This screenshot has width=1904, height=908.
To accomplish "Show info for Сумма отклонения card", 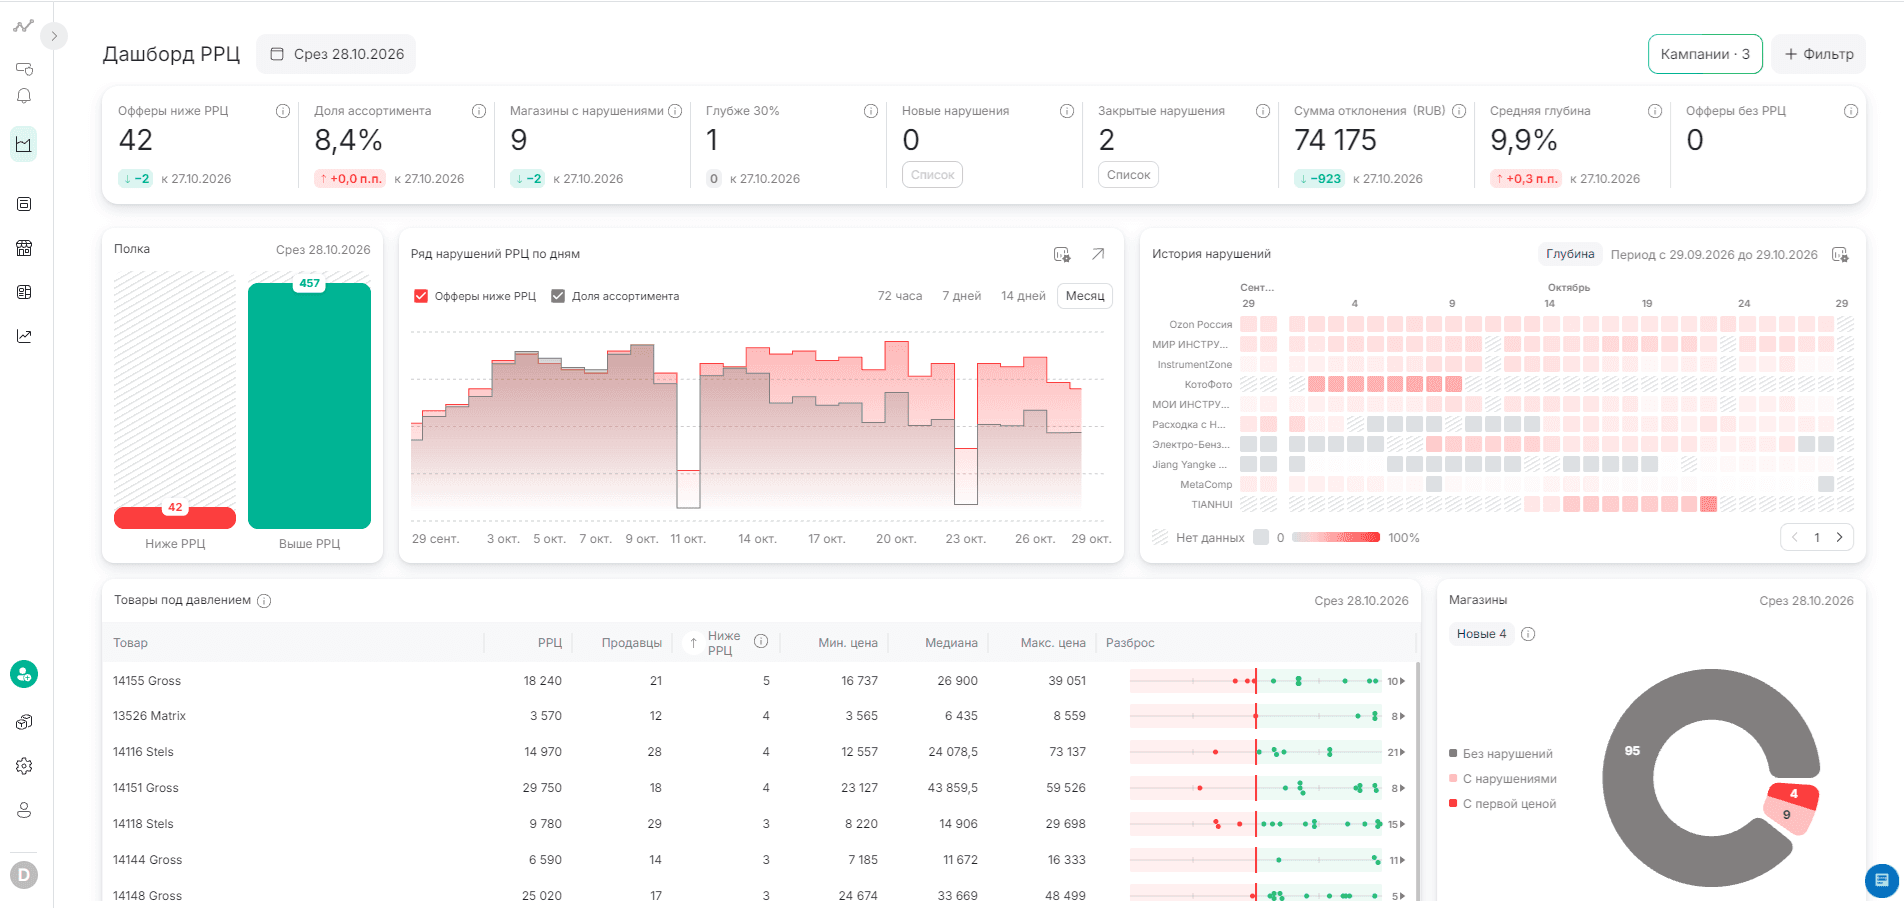I will click(1459, 111).
